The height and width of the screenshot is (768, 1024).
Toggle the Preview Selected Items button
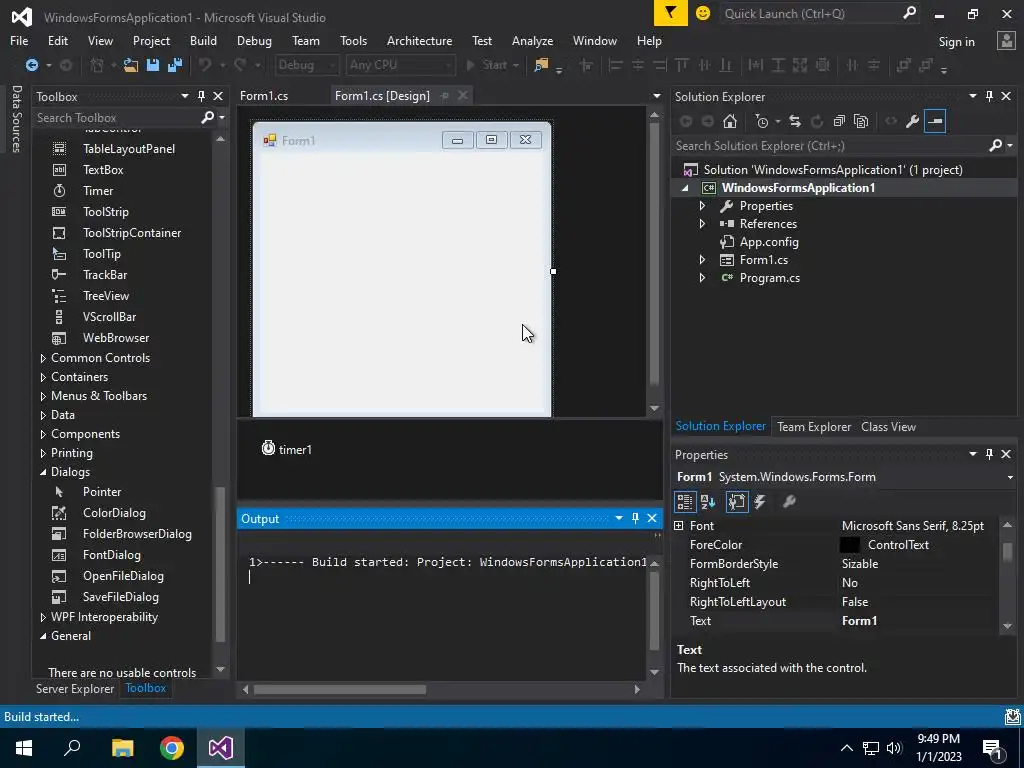(x=935, y=121)
